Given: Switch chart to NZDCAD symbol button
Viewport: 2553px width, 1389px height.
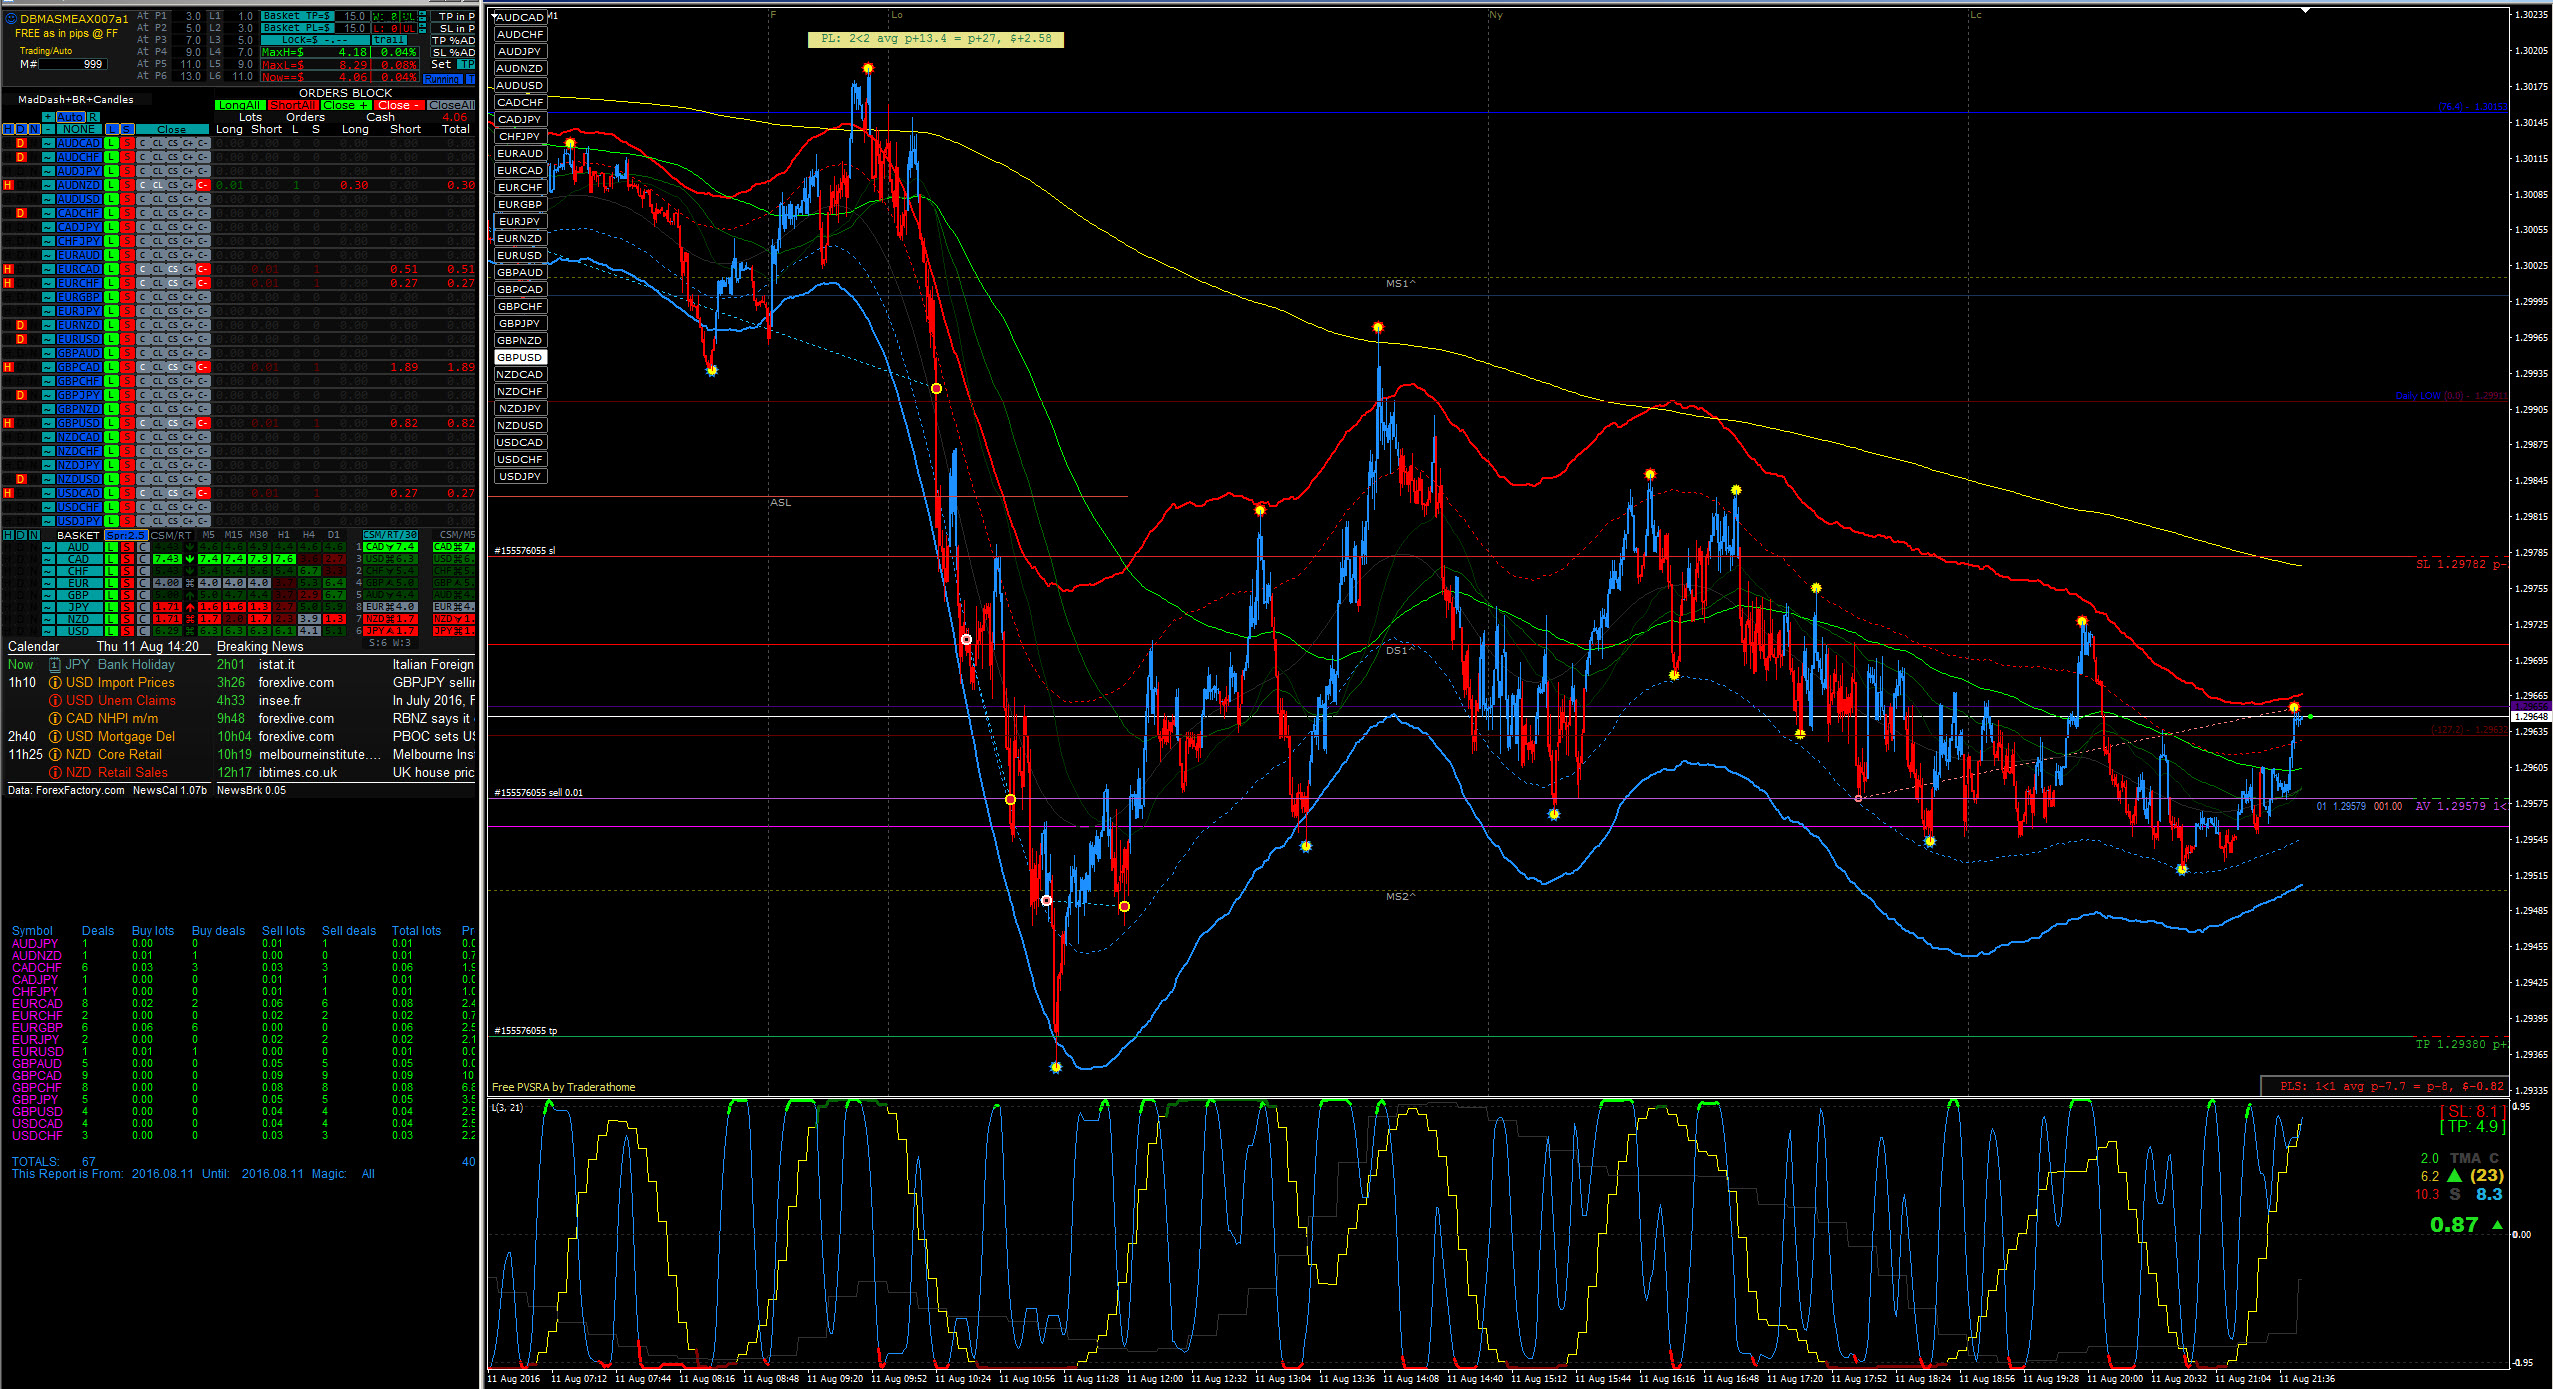Looking at the screenshot, I should point(521,374).
